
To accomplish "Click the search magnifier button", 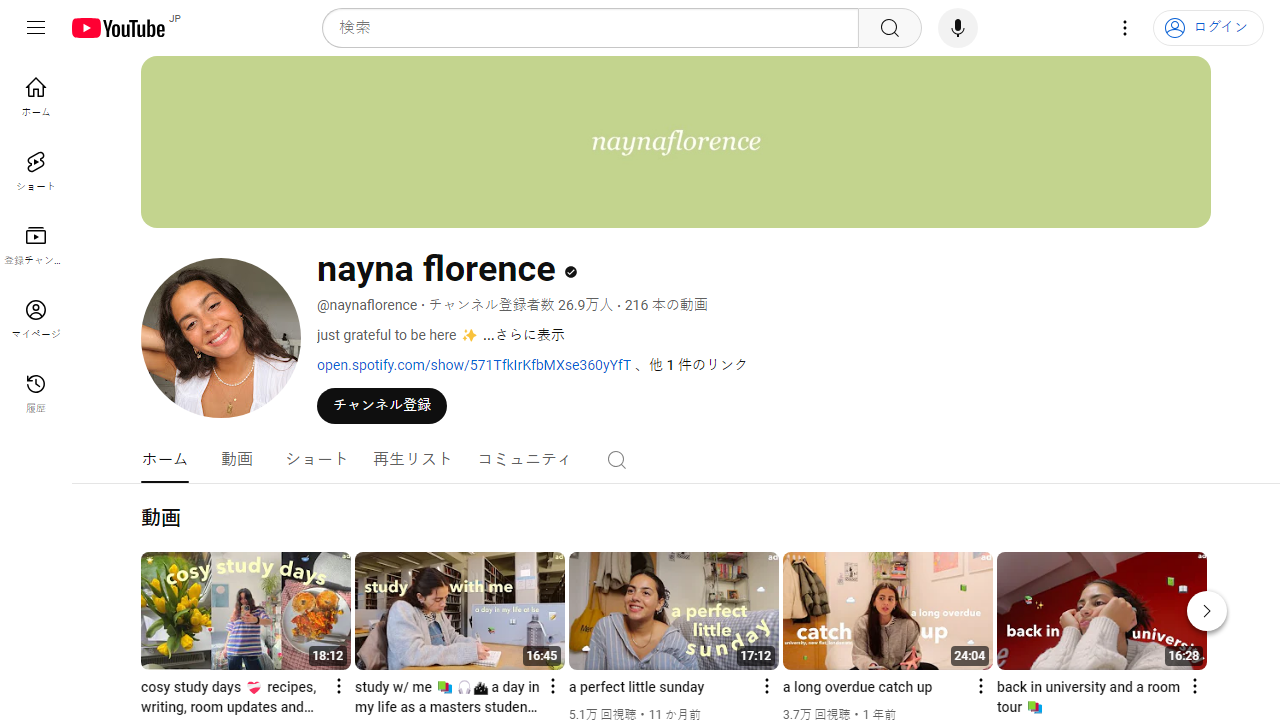I will (x=890, y=28).
